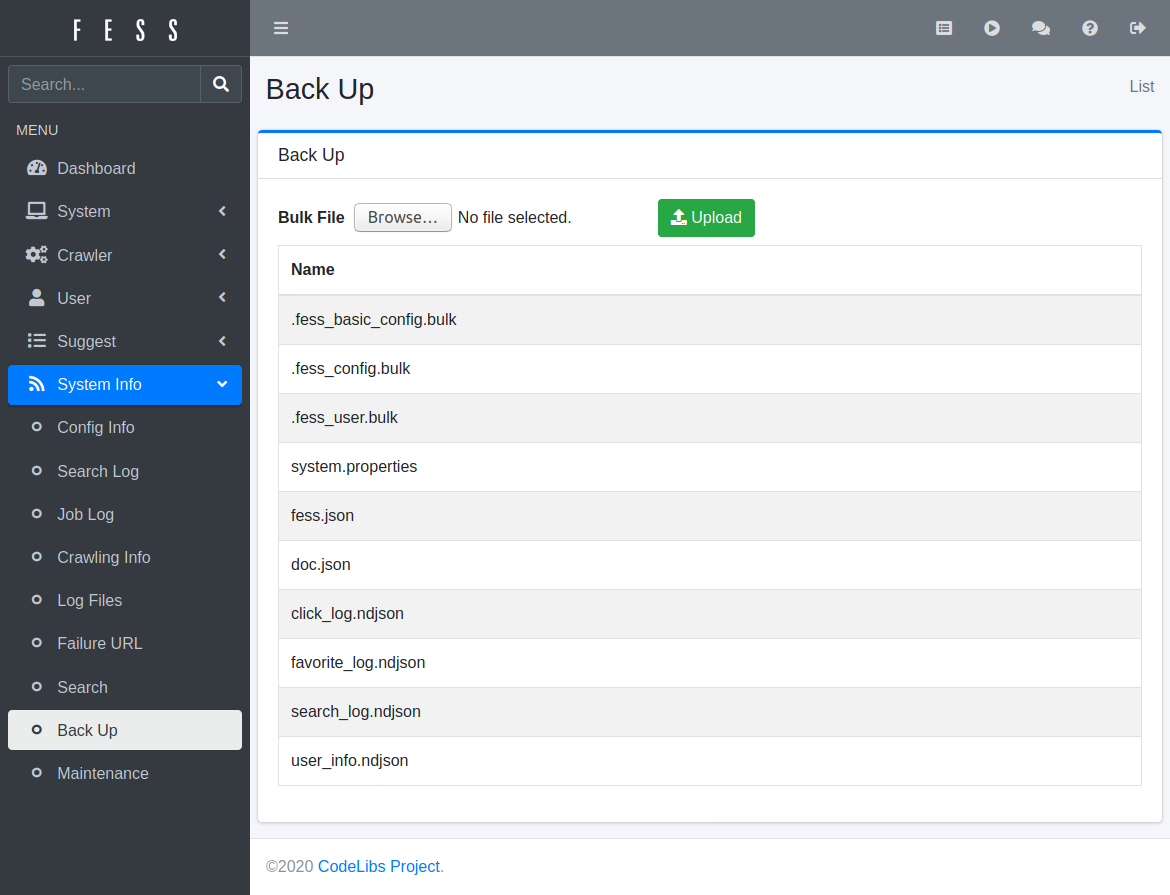Go to the Maintenance page

[x=103, y=773]
